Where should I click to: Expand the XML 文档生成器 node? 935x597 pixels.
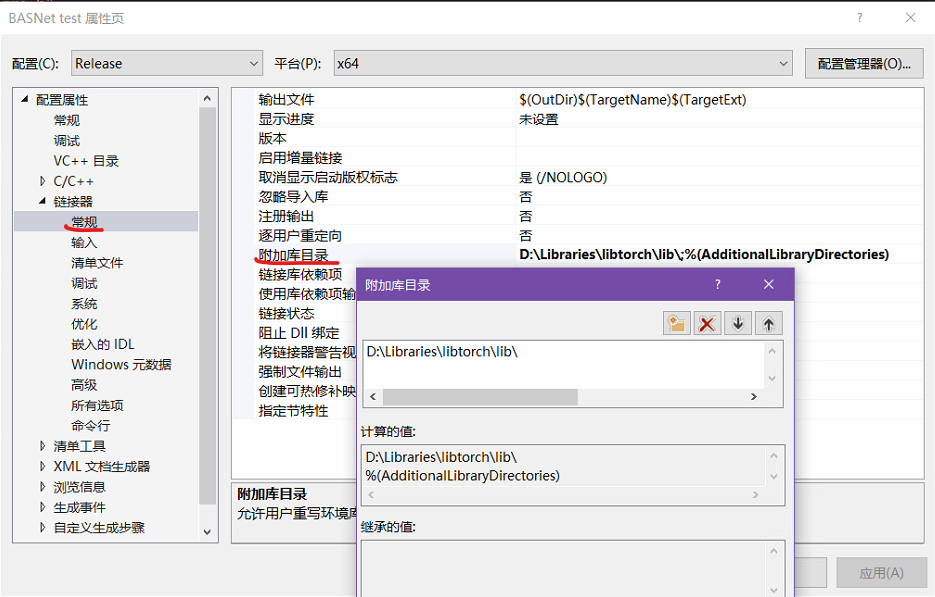click(42, 466)
